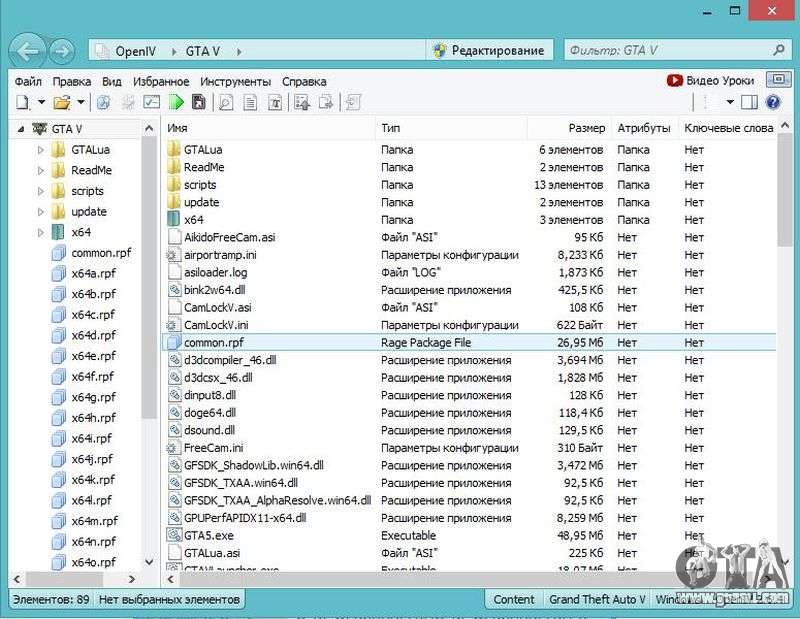
Task: Click the blue globe toolbar icon
Action: pos(104,102)
